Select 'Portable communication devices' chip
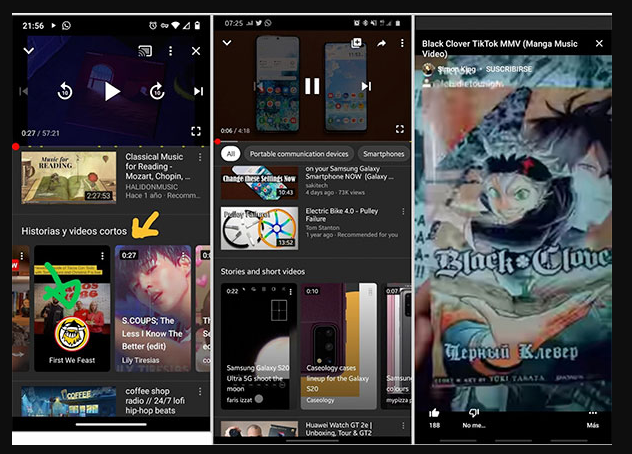The image size is (632, 454). click(299, 154)
